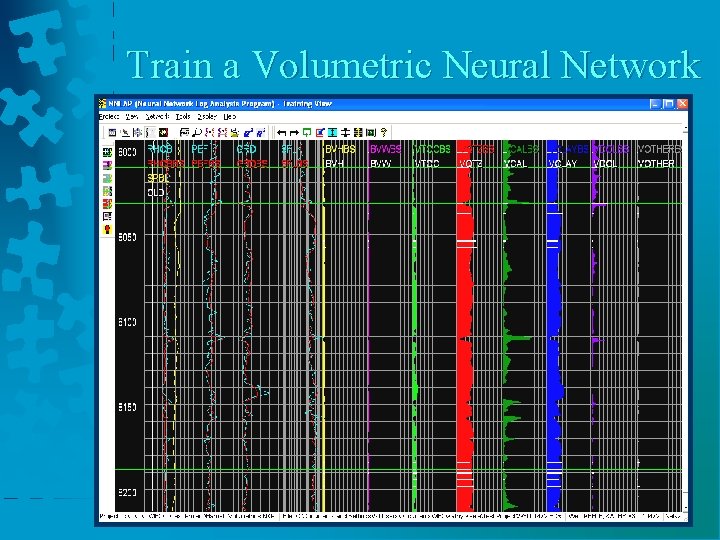Click the purple sidebar icon
Image resolution: width=720 pixels, height=540 pixels.
pyautogui.click(x=107, y=165)
